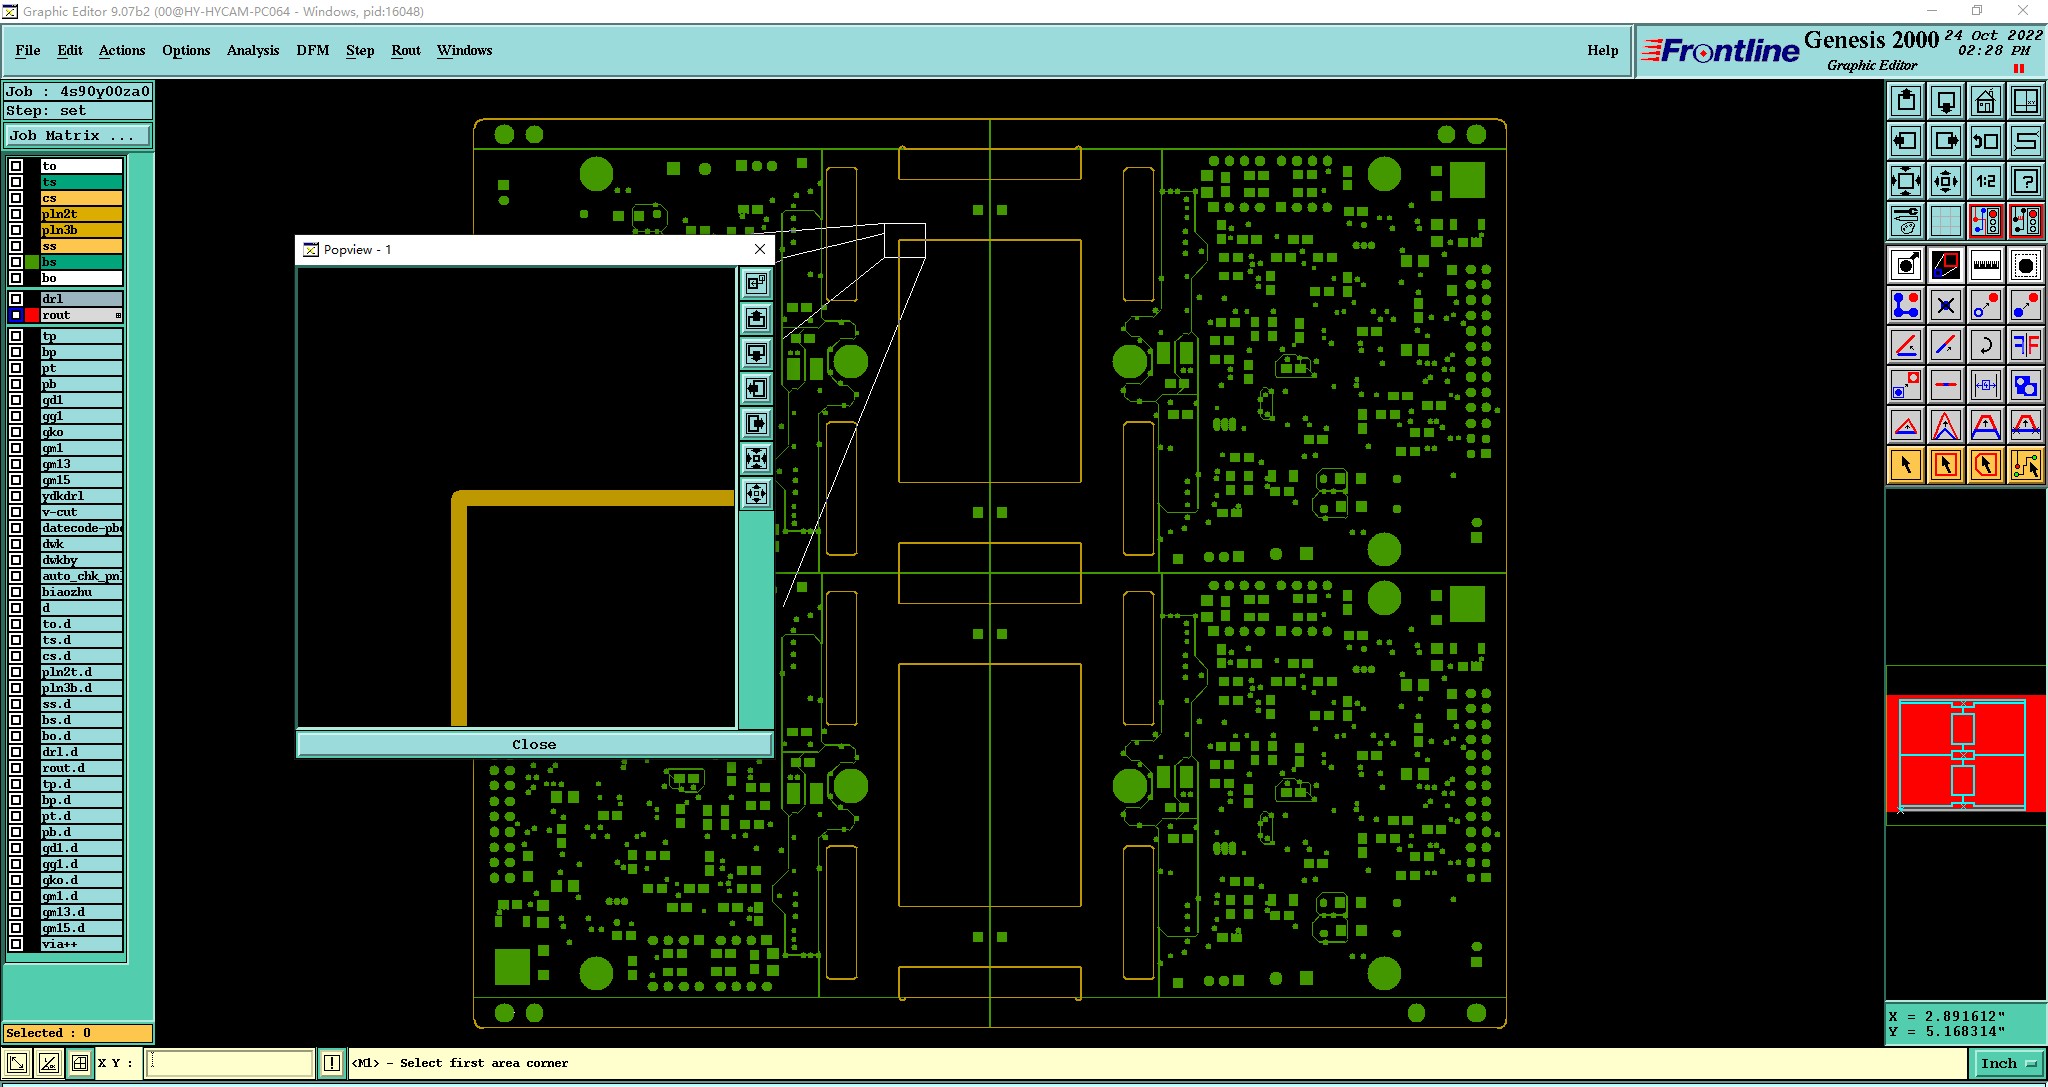The width and height of the screenshot is (2048, 1087).
Task: Click the exclamation mark icon in status bar
Action: coord(332,1063)
